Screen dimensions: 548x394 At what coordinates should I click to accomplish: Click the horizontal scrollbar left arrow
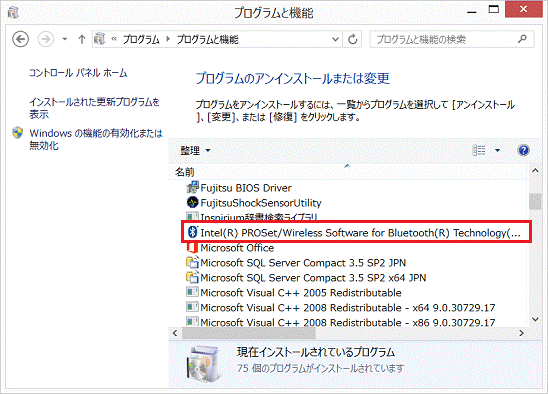175,333
